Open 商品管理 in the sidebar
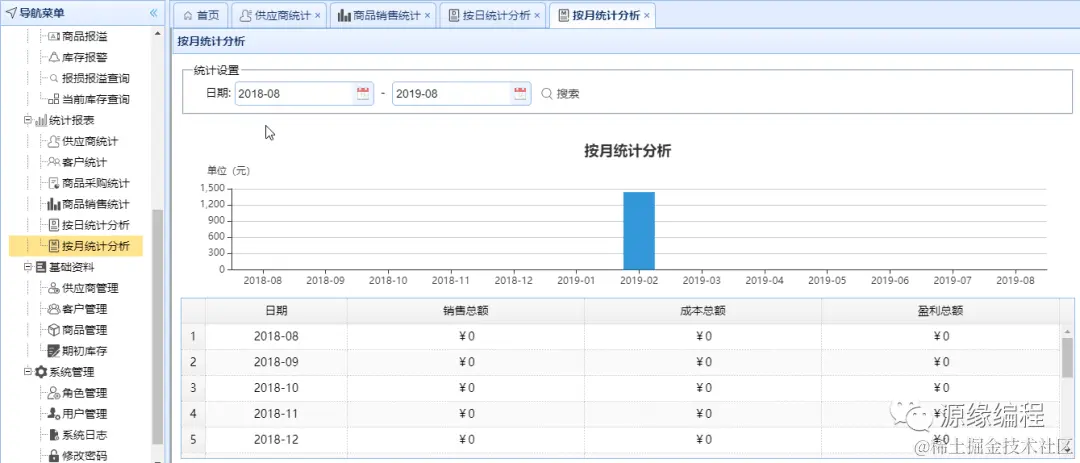The width and height of the screenshot is (1080, 463). coord(84,330)
